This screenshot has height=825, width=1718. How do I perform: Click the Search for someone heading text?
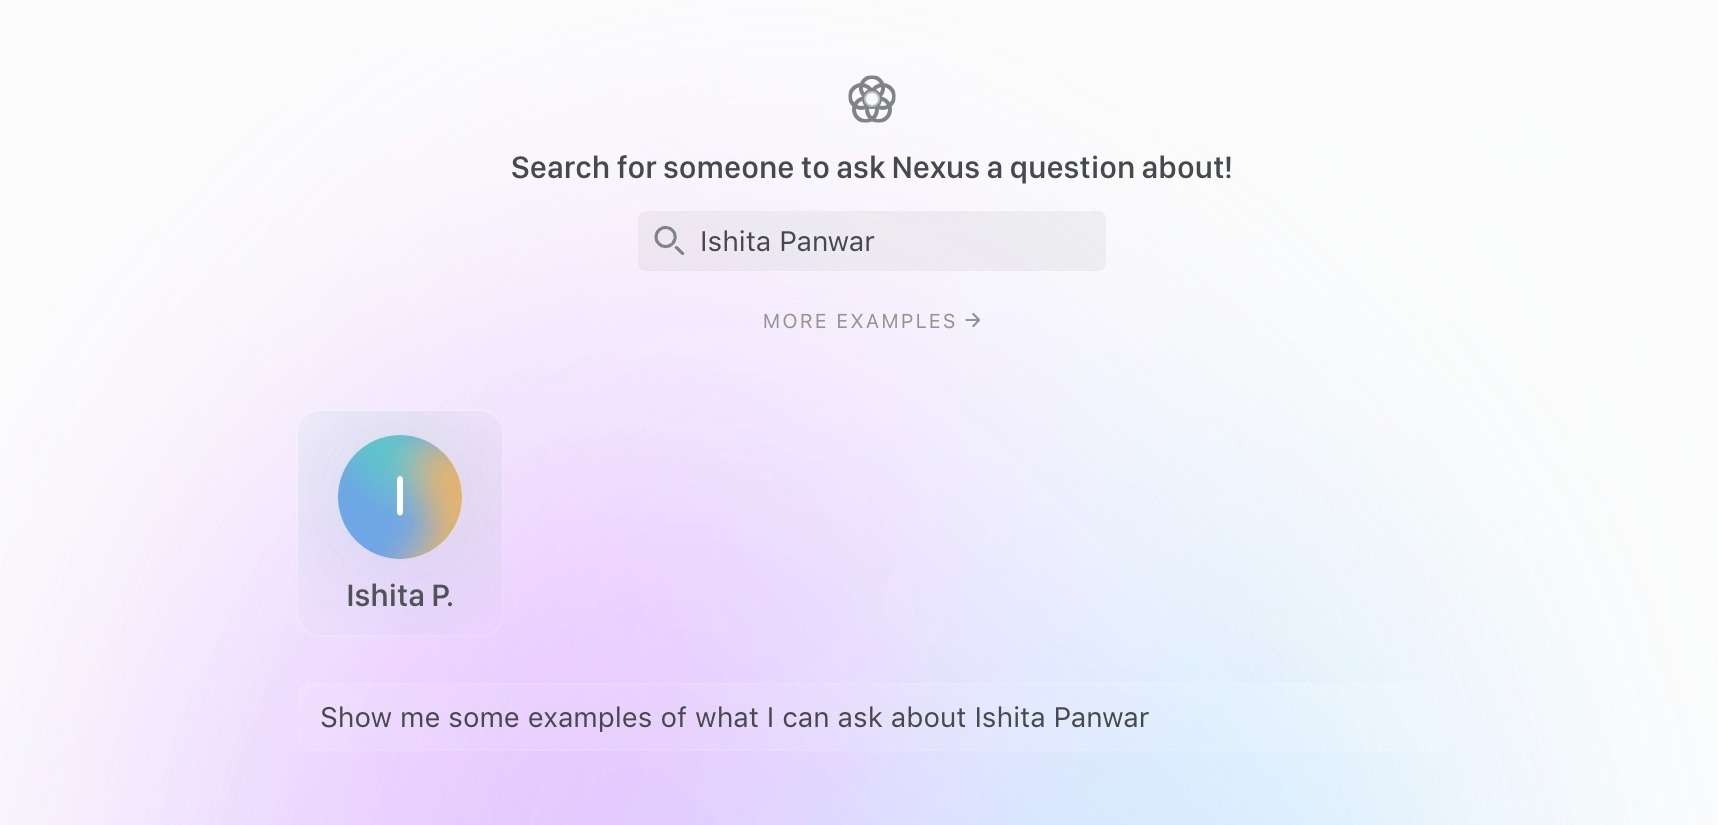(871, 168)
